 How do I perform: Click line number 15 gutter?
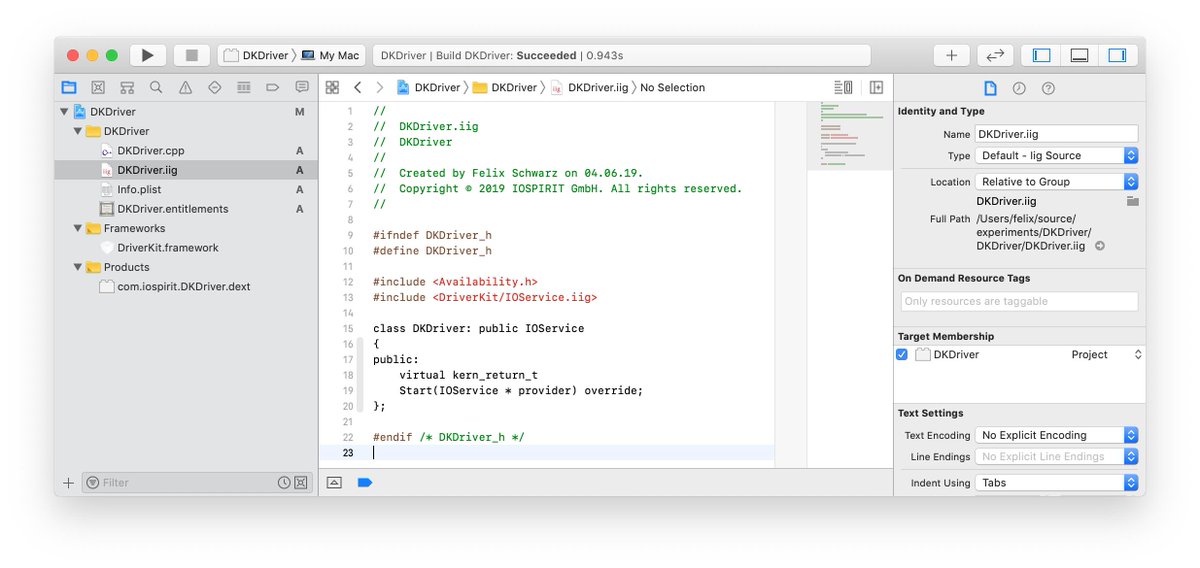coord(348,328)
